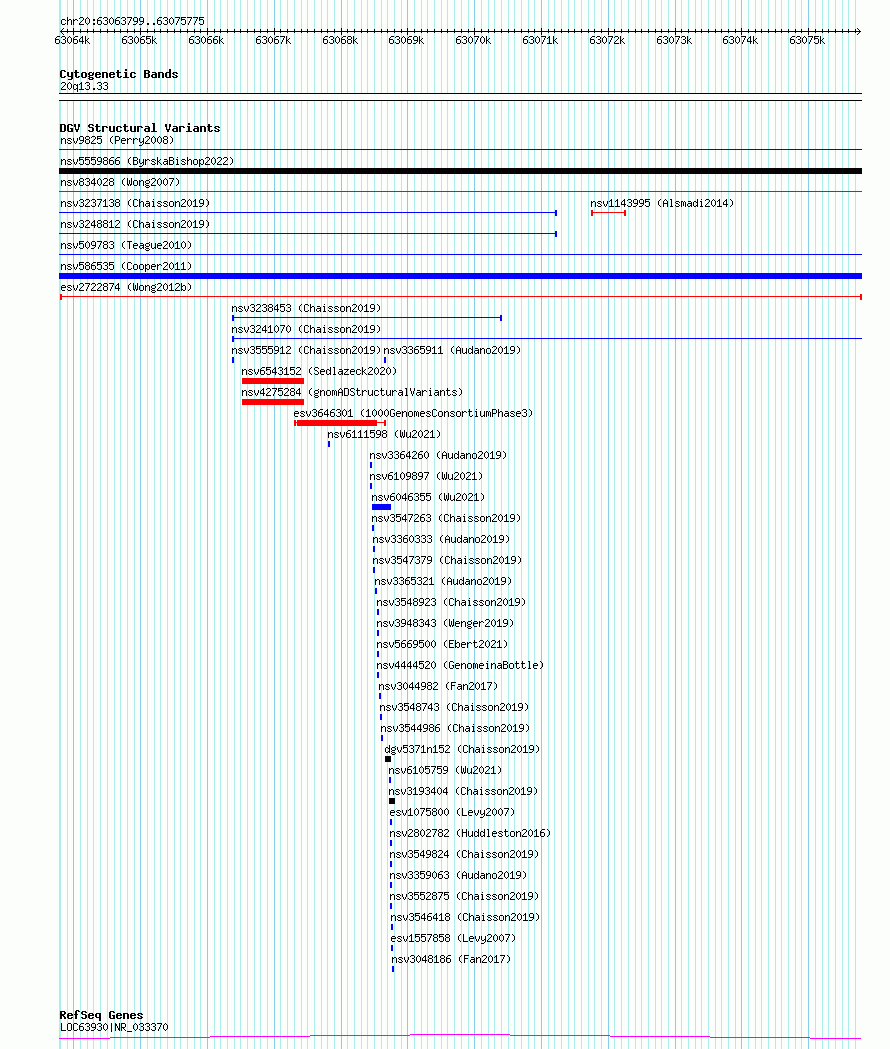Click the chr20:63063799..63075775 region label
Image resolution: width=890 pixels, height=1049 pixels.
coord(132,21)
